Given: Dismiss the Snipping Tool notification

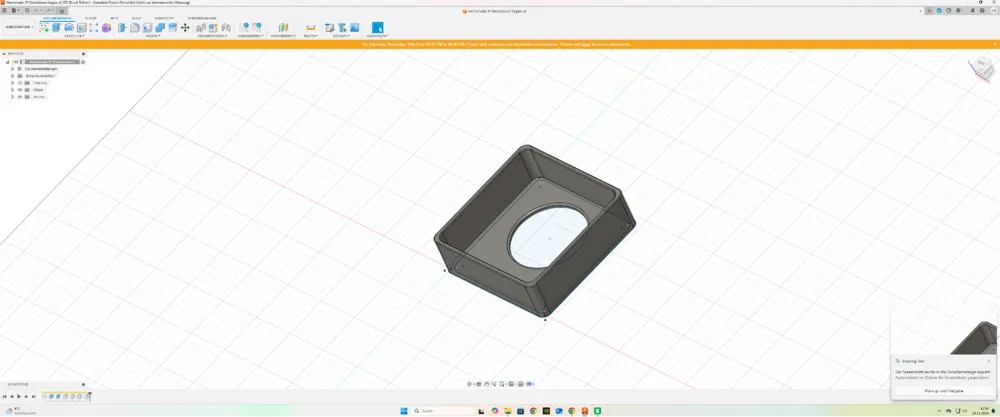Looking at the screenshot, I should coord(989,361).
